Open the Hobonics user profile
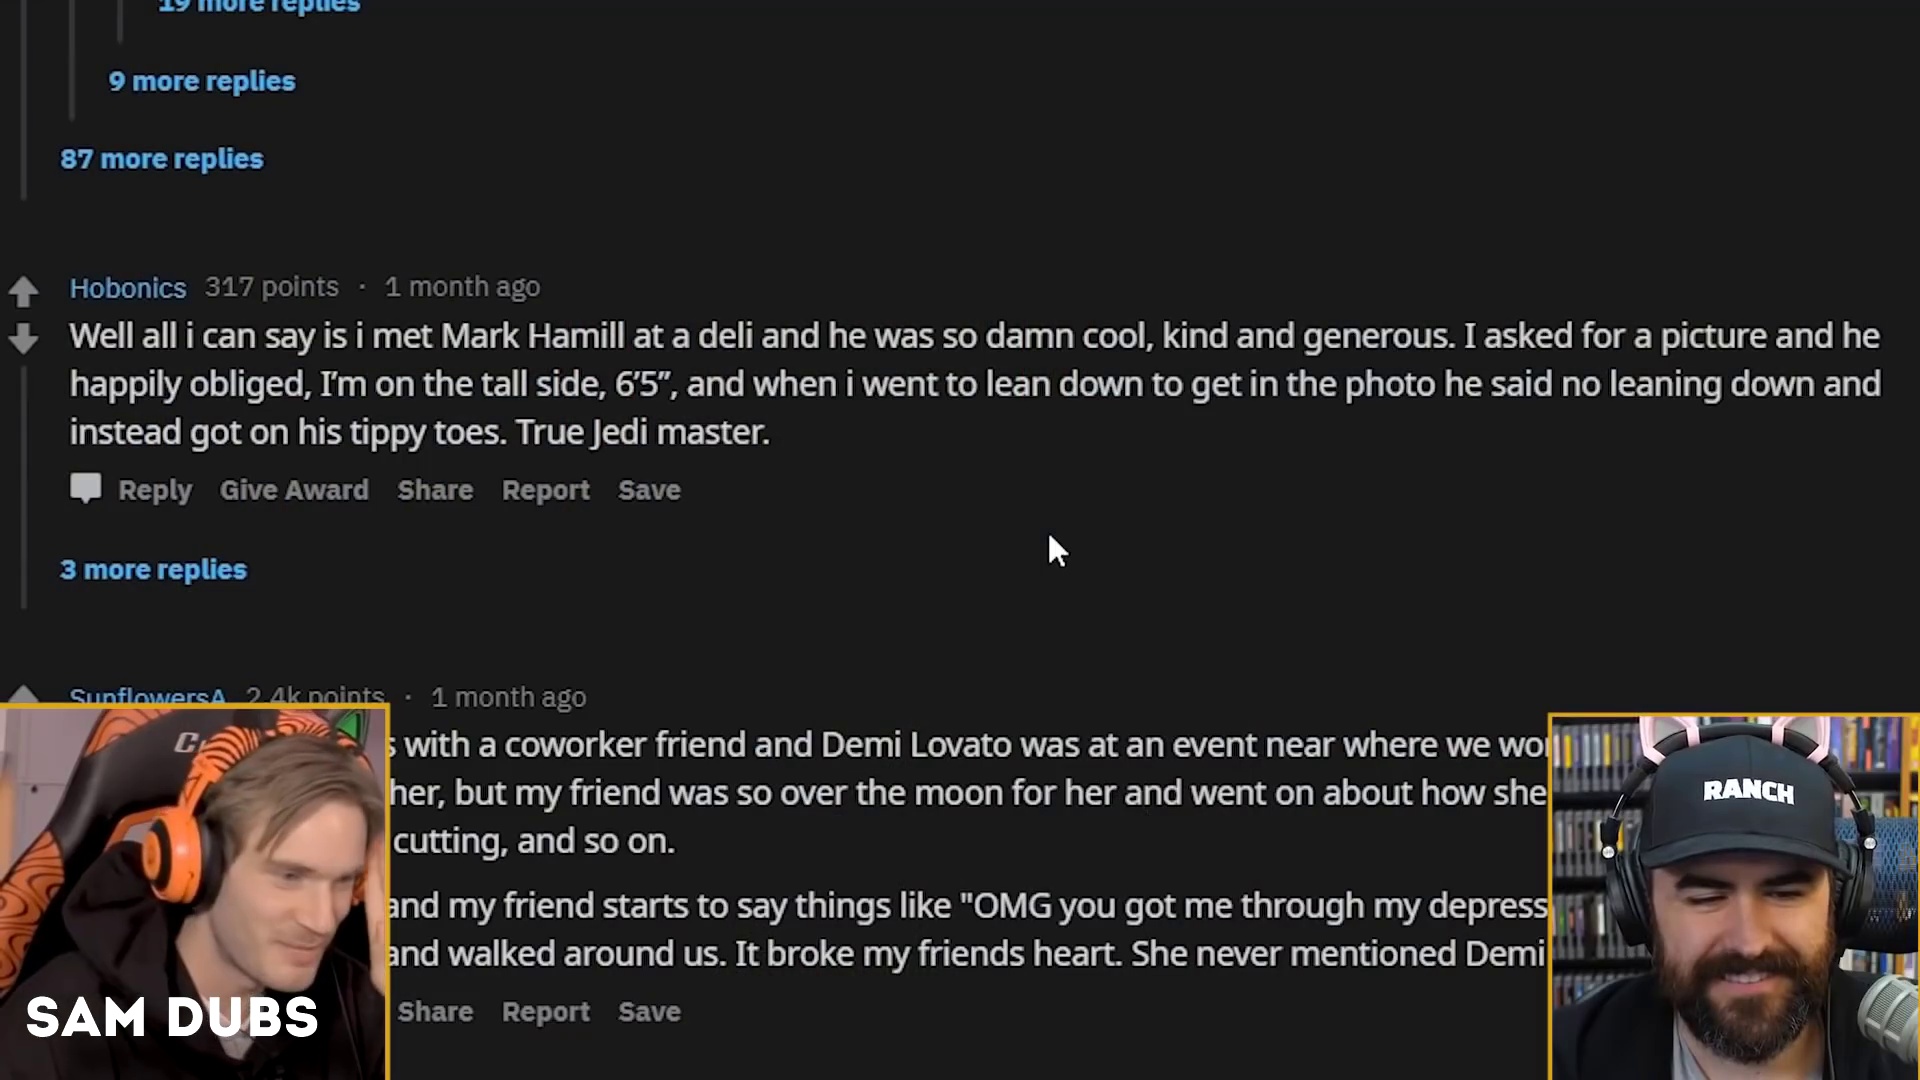This screenshot has height=1080, width=1920. click(128, 288)
